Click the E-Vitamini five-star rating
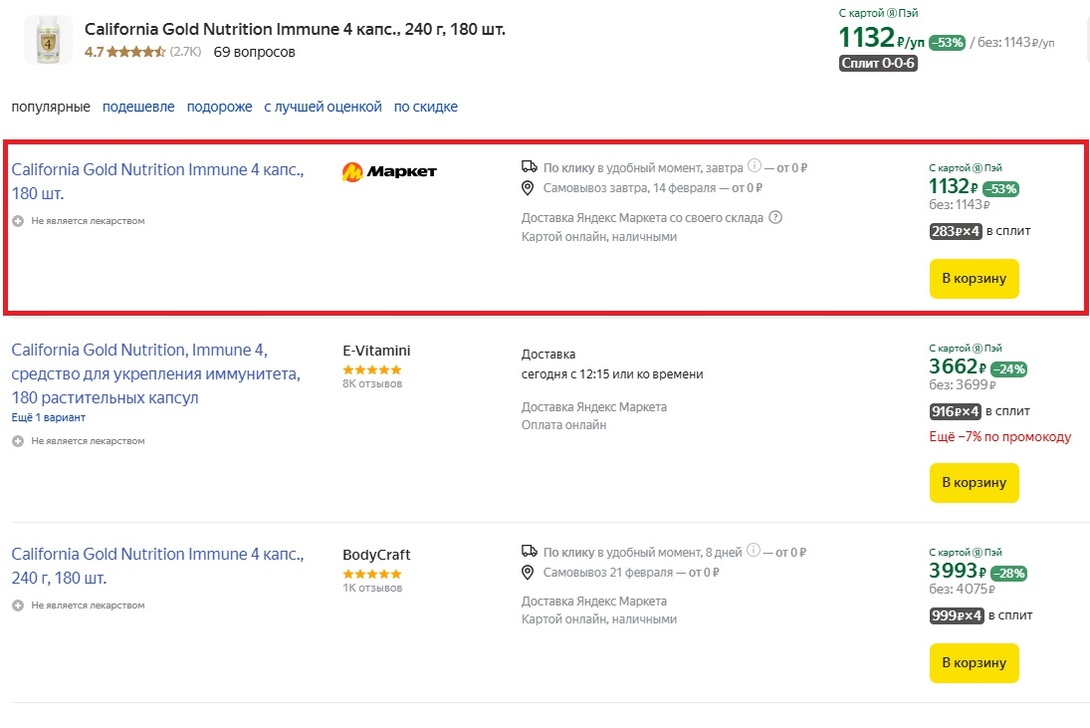 click(x=372, y=370)
